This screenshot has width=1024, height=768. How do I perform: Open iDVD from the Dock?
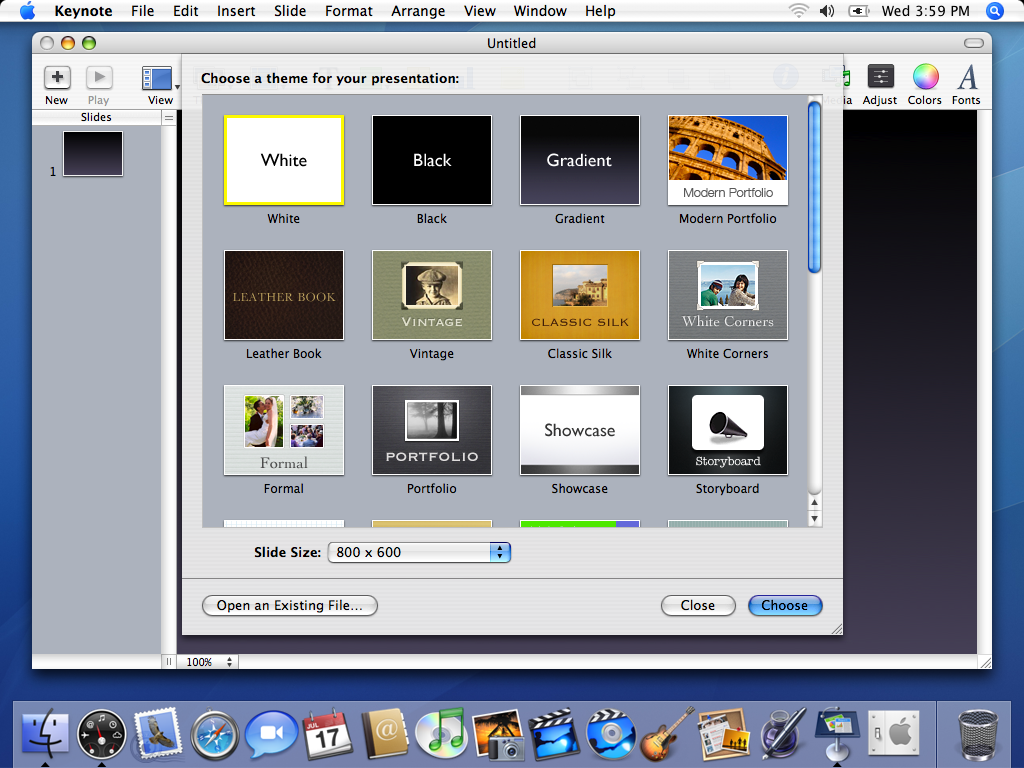tap(611, 735)
